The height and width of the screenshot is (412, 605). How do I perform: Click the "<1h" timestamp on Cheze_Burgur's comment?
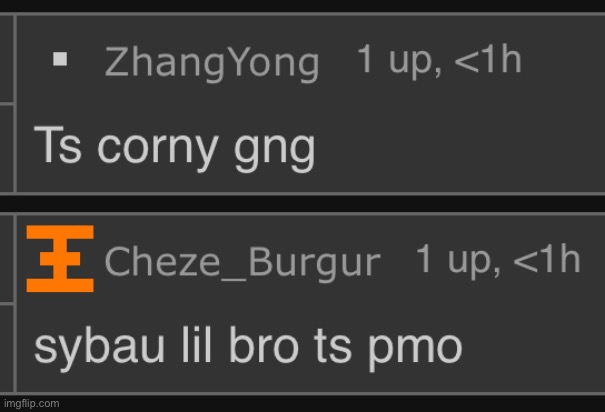(547, 258)
